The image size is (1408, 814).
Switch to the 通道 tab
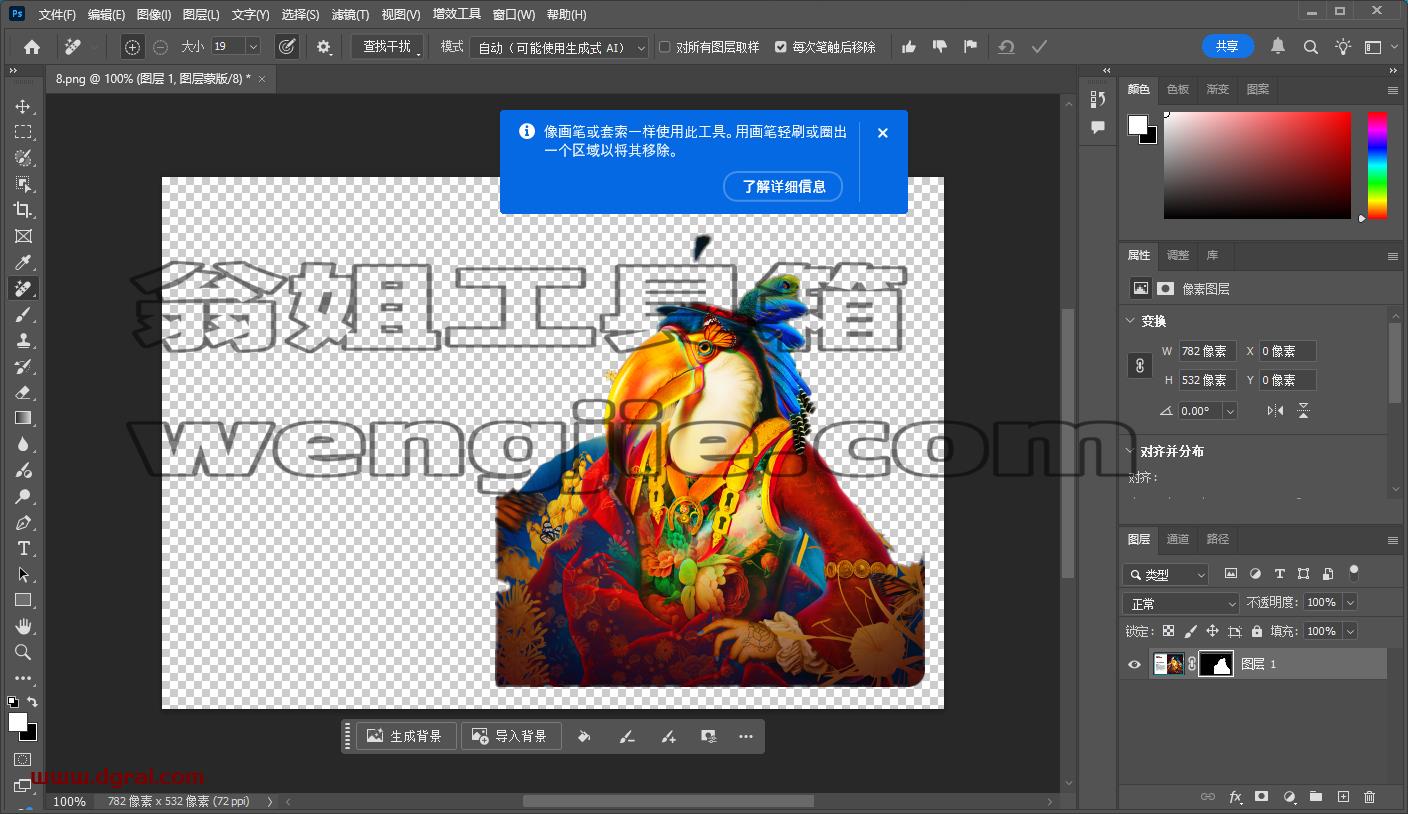pos(1178,539)
